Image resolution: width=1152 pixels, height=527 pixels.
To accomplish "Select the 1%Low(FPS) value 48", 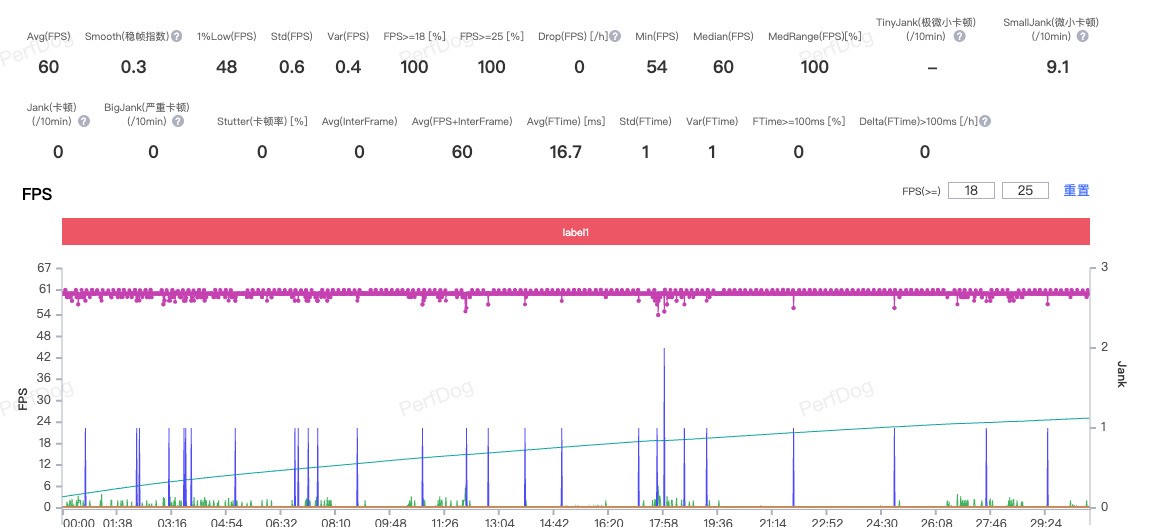I will (226, 67).
